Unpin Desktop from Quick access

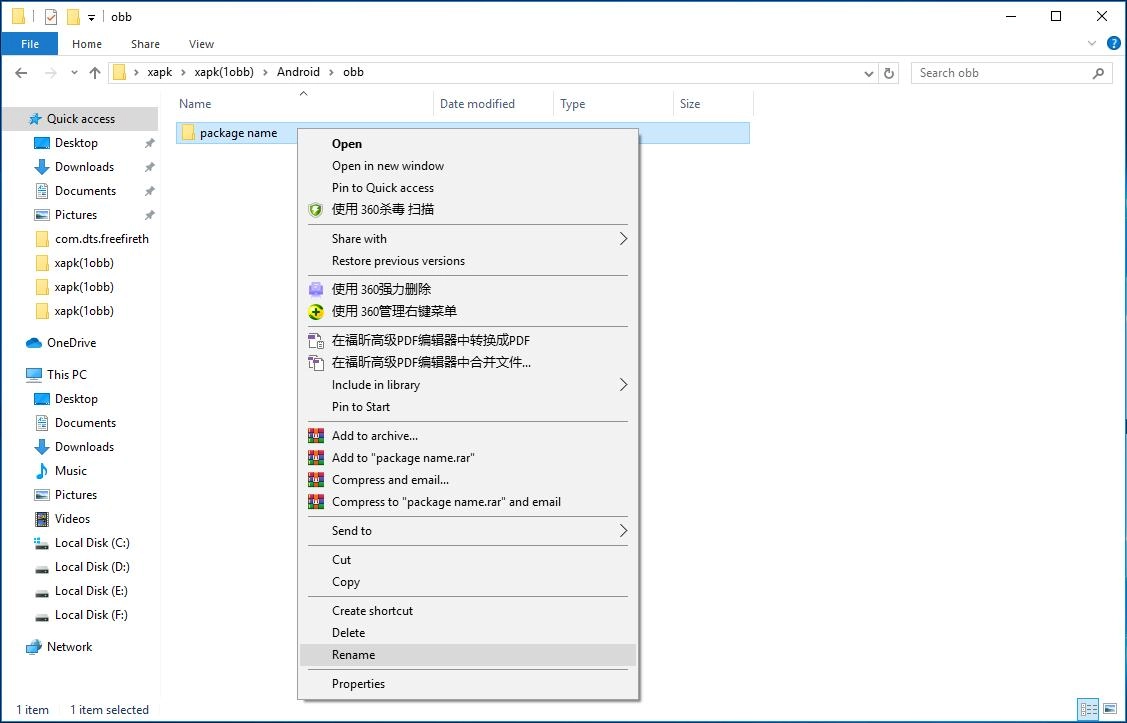(147, 142)
